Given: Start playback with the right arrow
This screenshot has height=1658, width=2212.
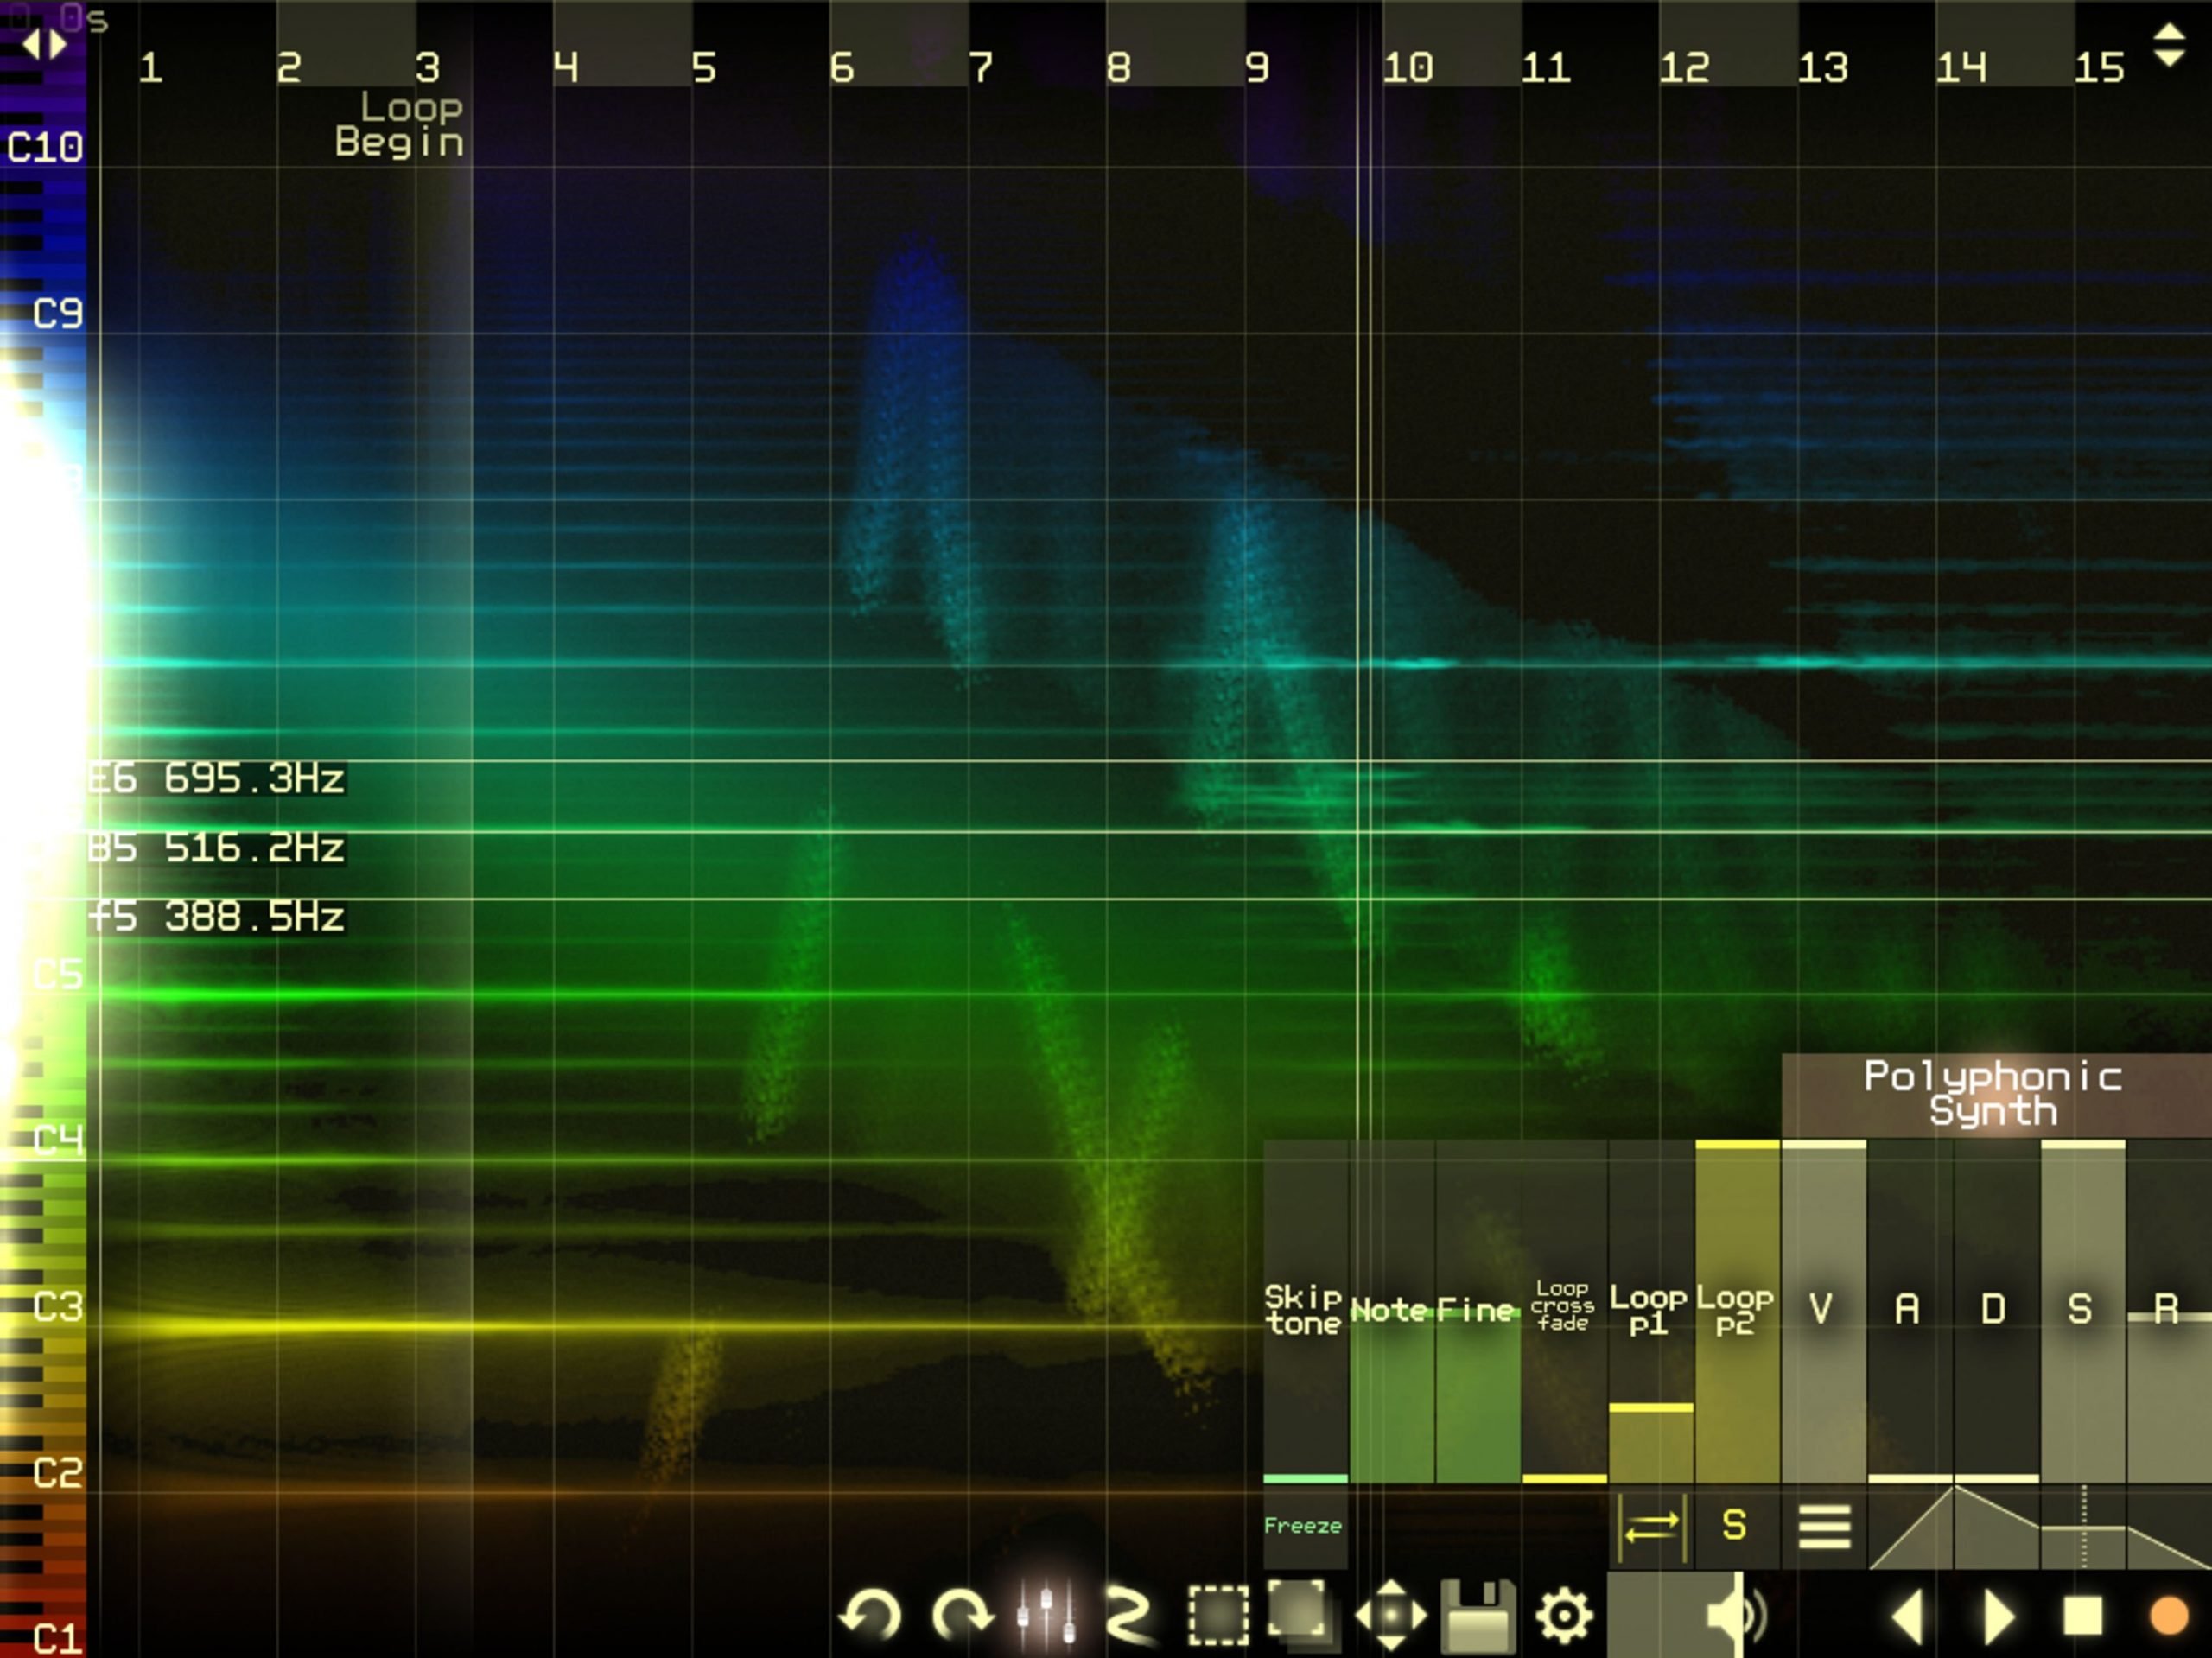Looking at the screenshot, I should [1998, 1615].
